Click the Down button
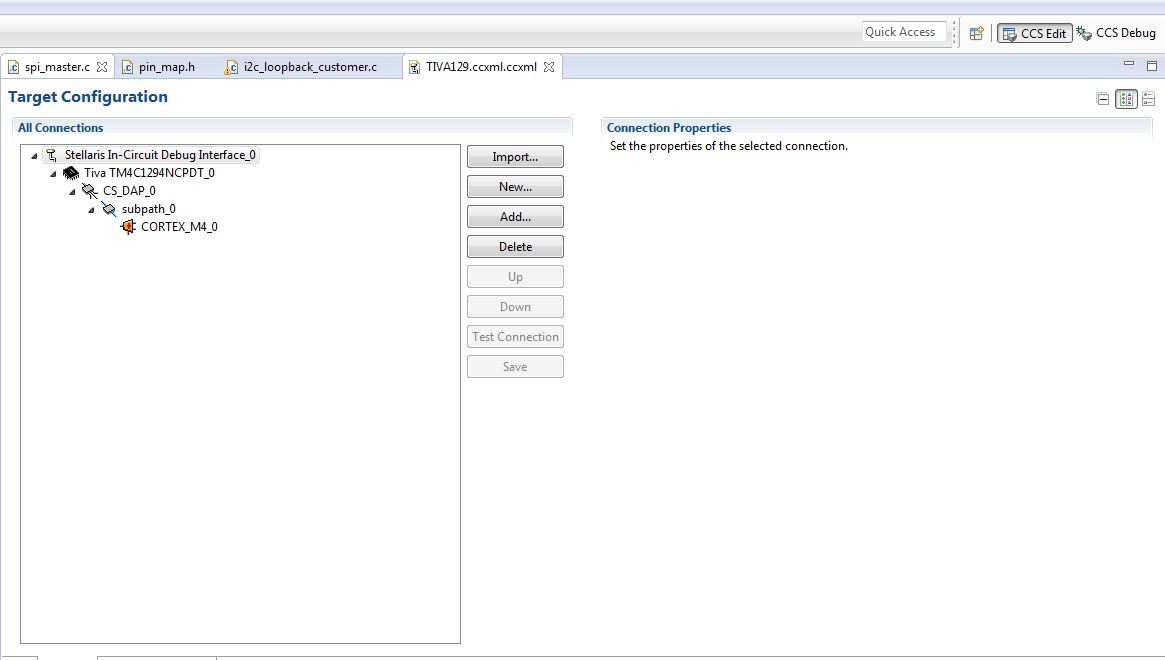 point(515,307)
